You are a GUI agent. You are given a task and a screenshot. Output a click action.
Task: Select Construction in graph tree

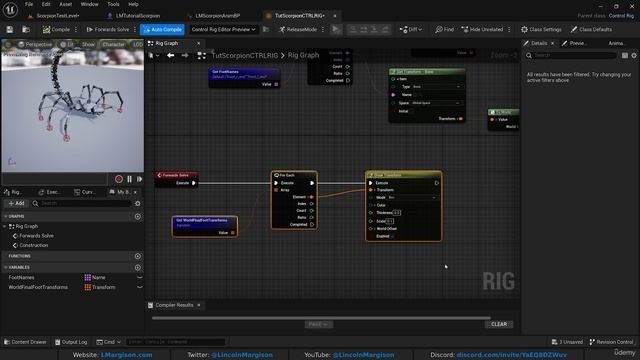(x=33, y=245)
